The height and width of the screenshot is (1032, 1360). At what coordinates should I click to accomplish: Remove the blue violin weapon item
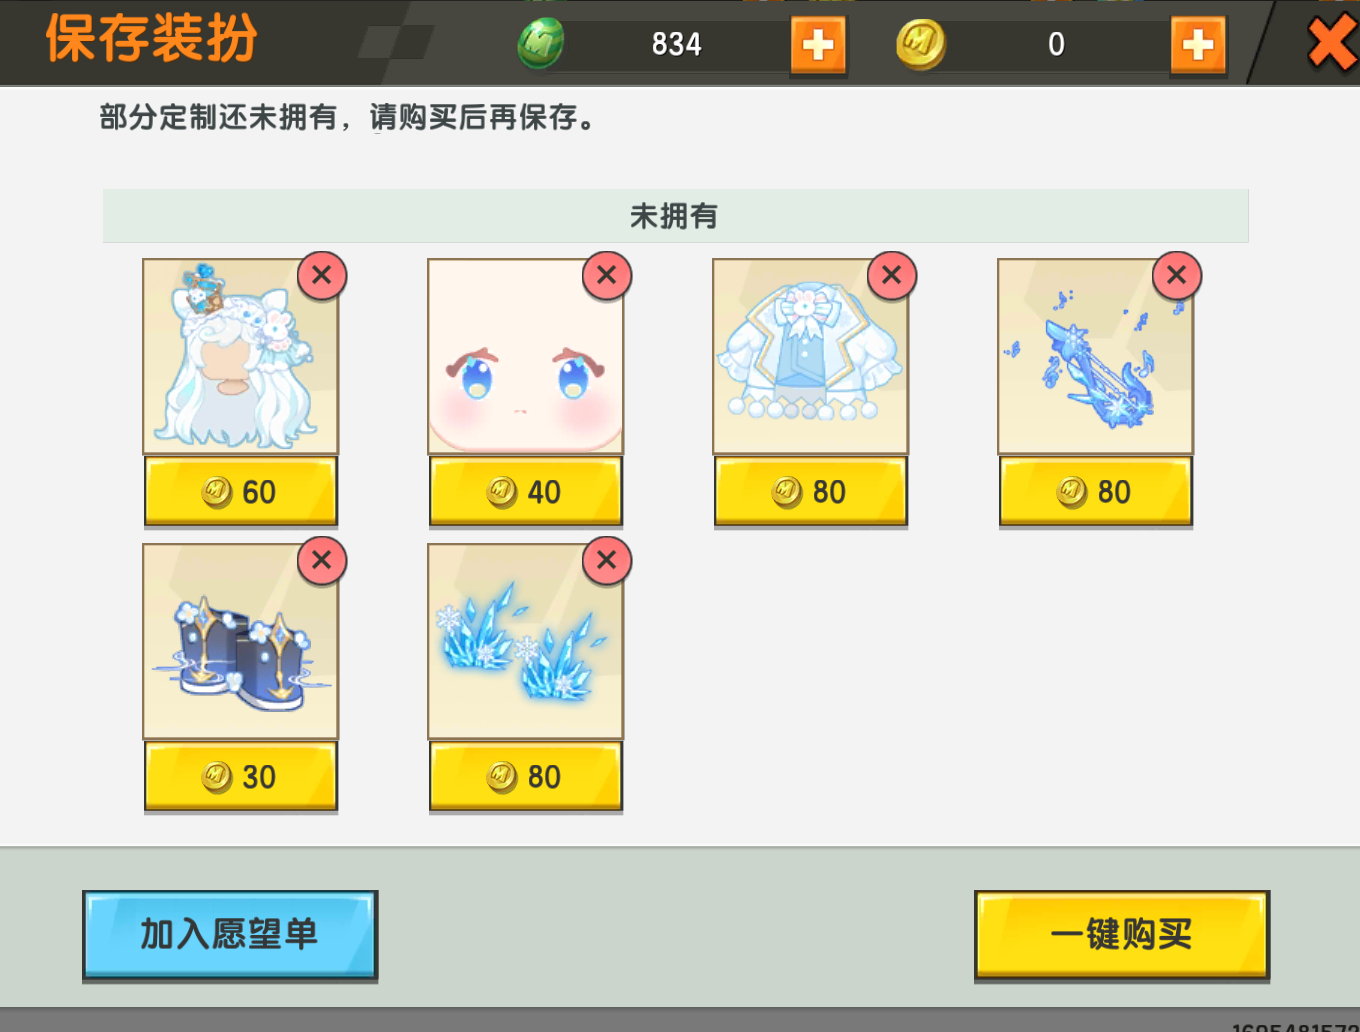point(1177,276)
